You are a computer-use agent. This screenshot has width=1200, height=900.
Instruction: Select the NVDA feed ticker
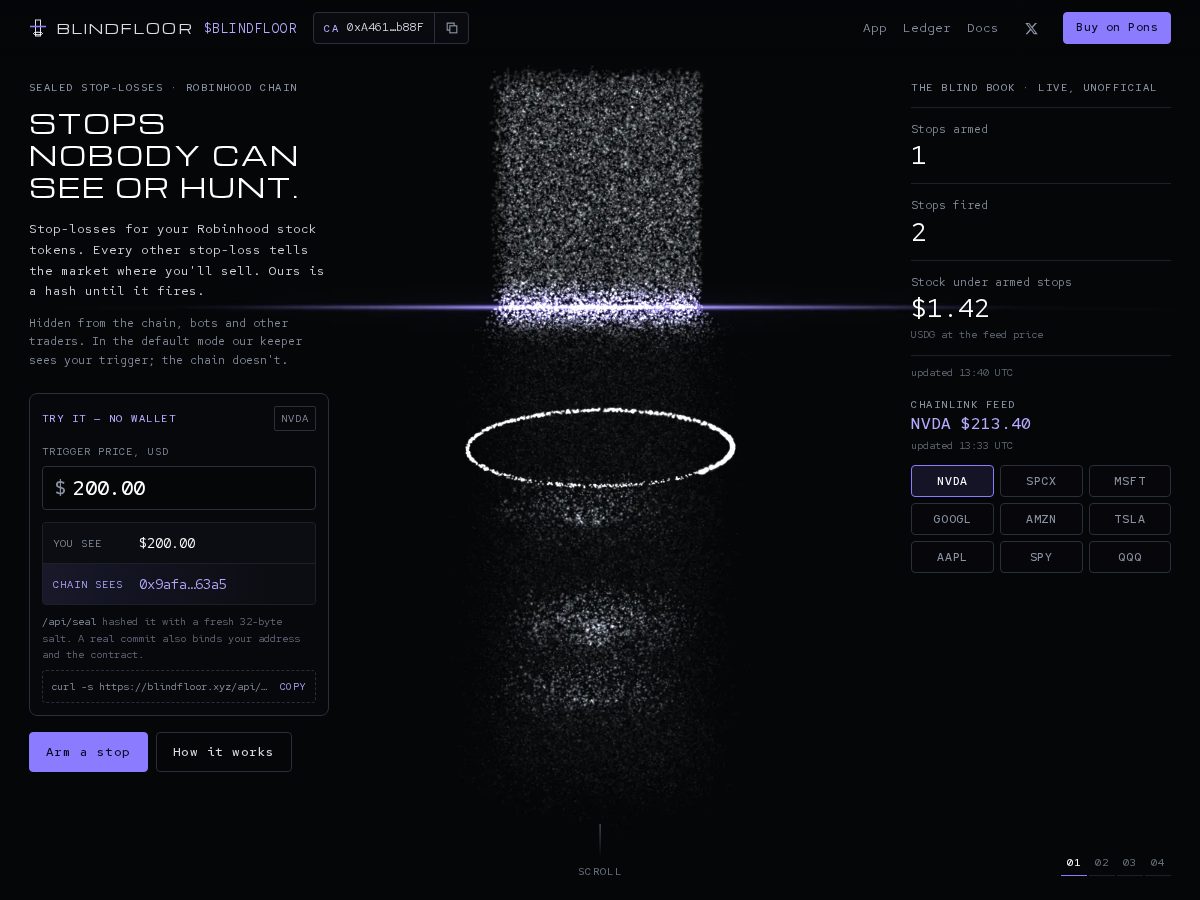[x=952, y=481]
